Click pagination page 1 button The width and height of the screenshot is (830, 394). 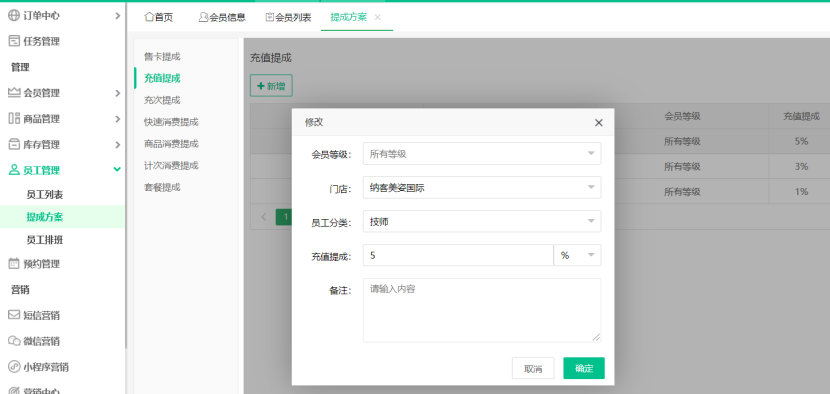pos(286,217)
